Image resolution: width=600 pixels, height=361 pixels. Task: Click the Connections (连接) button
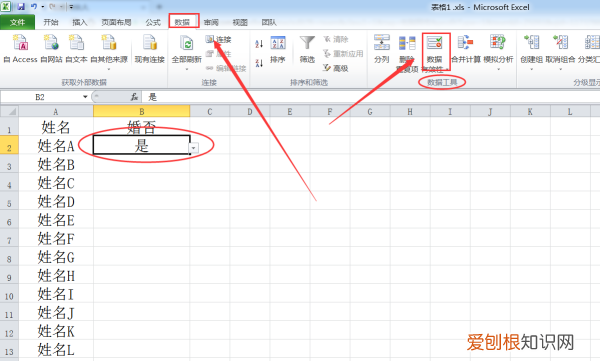pyautogui.click(x=218, y=39)
